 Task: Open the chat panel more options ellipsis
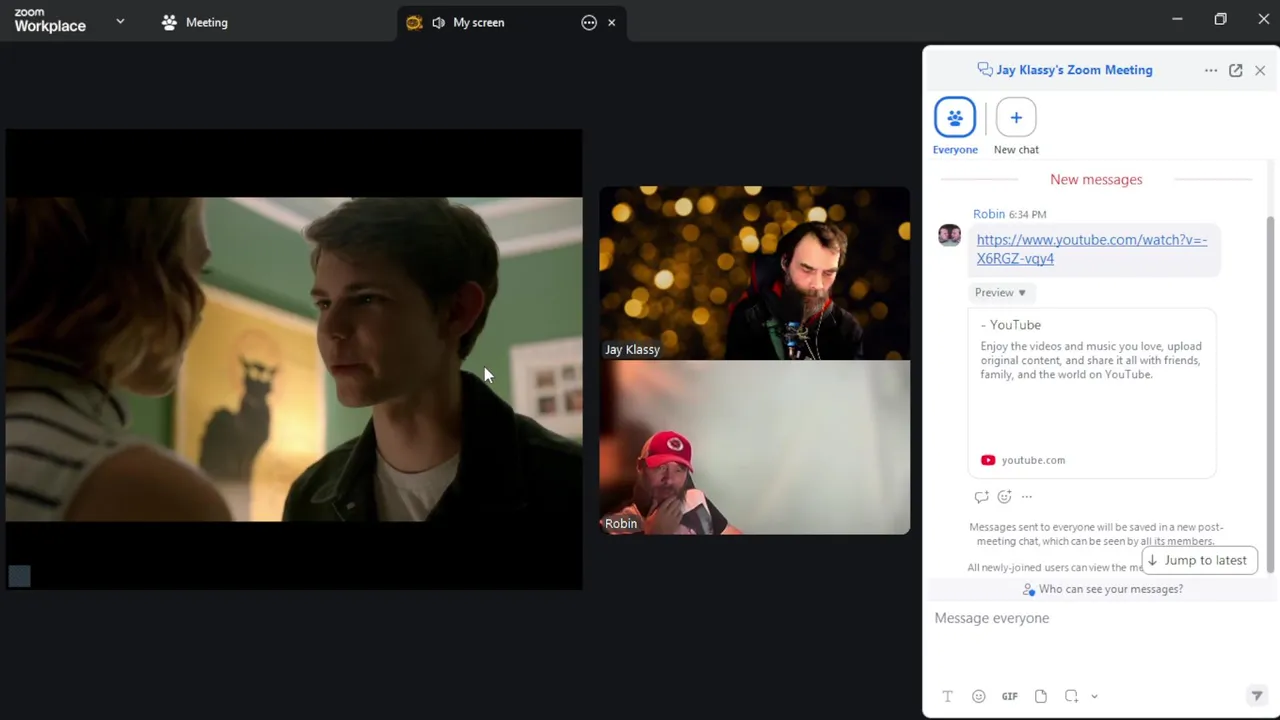tap(1211, 70)
